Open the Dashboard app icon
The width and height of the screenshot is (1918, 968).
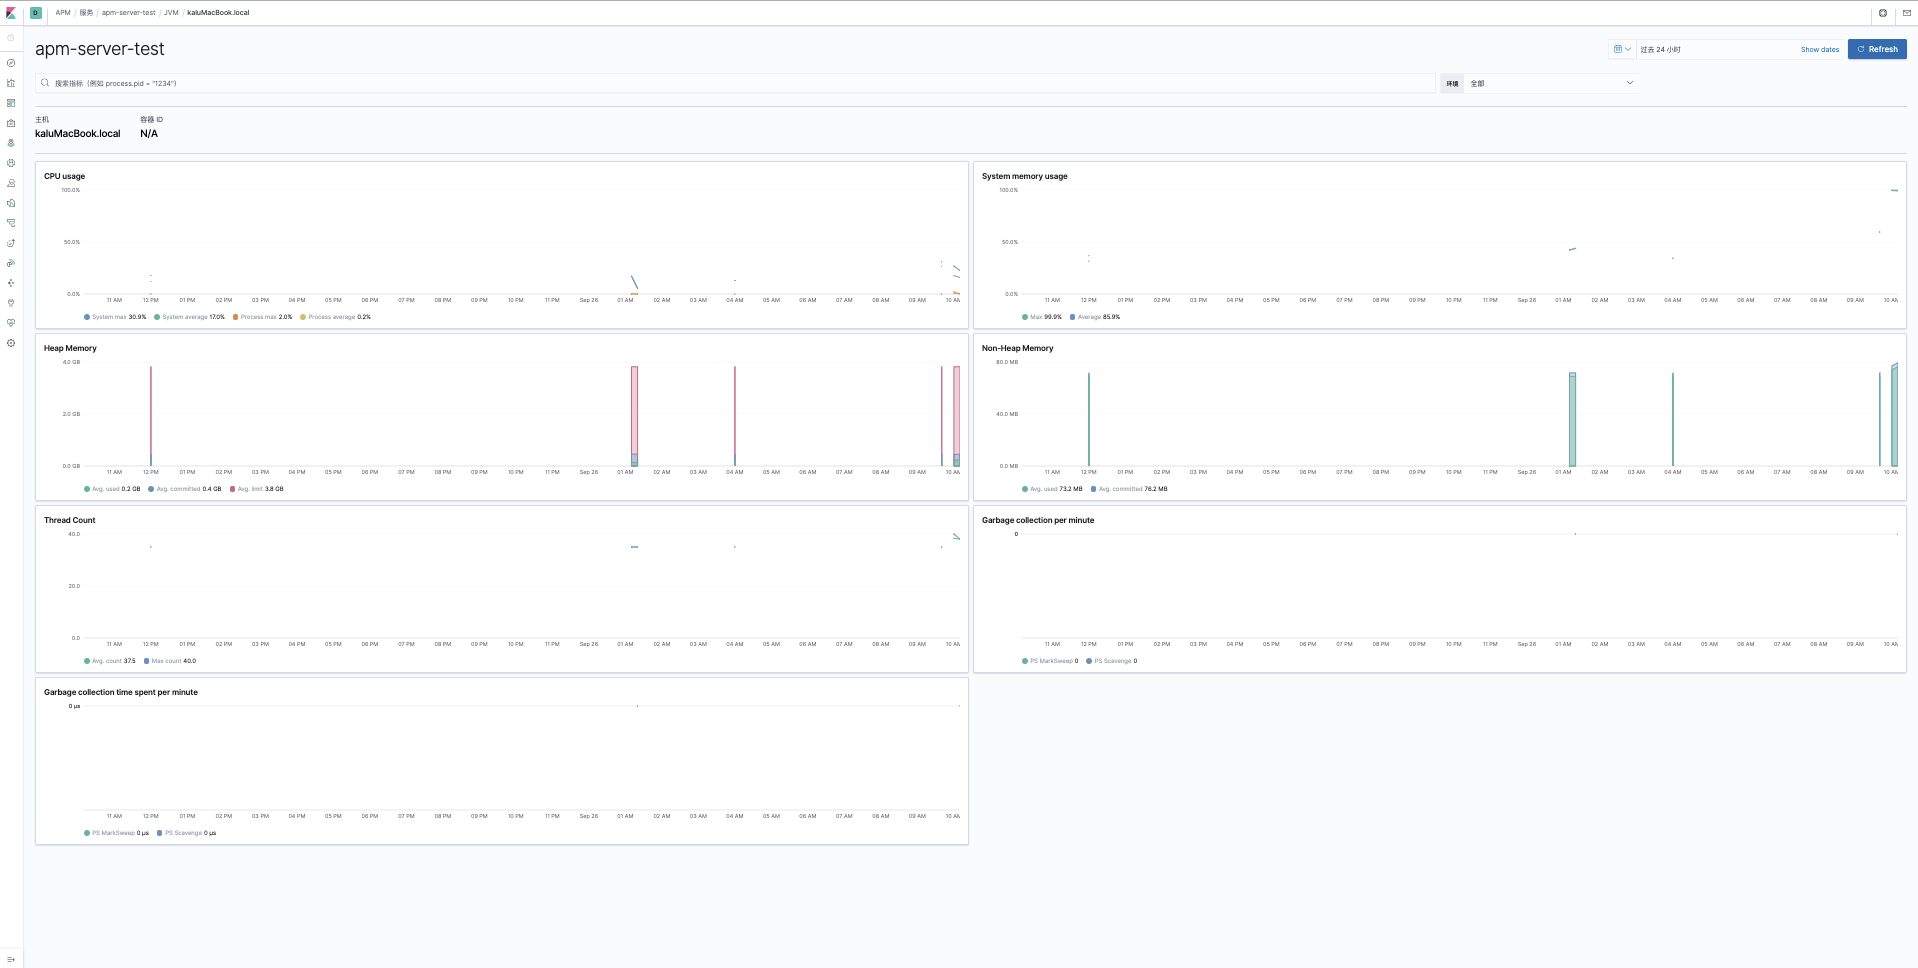point(10,103)
